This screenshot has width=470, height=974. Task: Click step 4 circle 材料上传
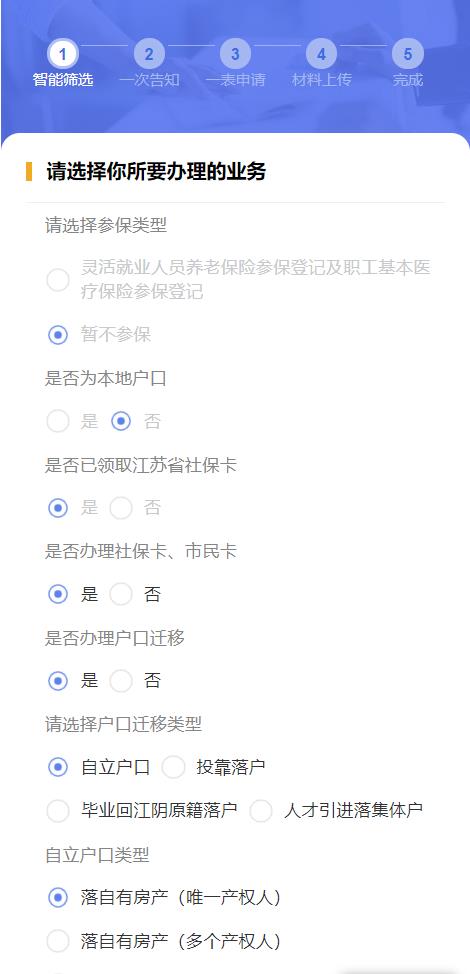pyautogui.click(x=321, y=54)
